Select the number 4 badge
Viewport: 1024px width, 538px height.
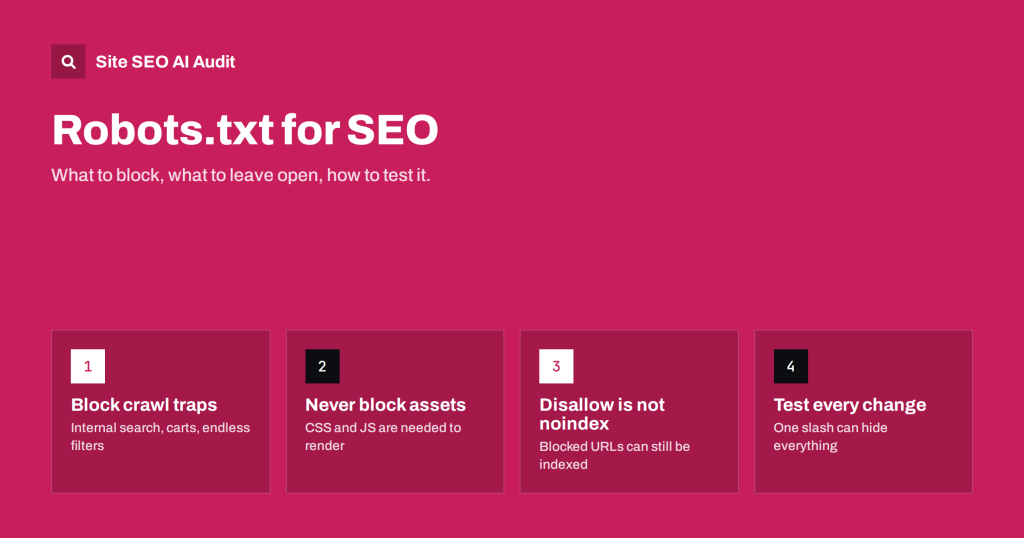(x=790, y=366)
